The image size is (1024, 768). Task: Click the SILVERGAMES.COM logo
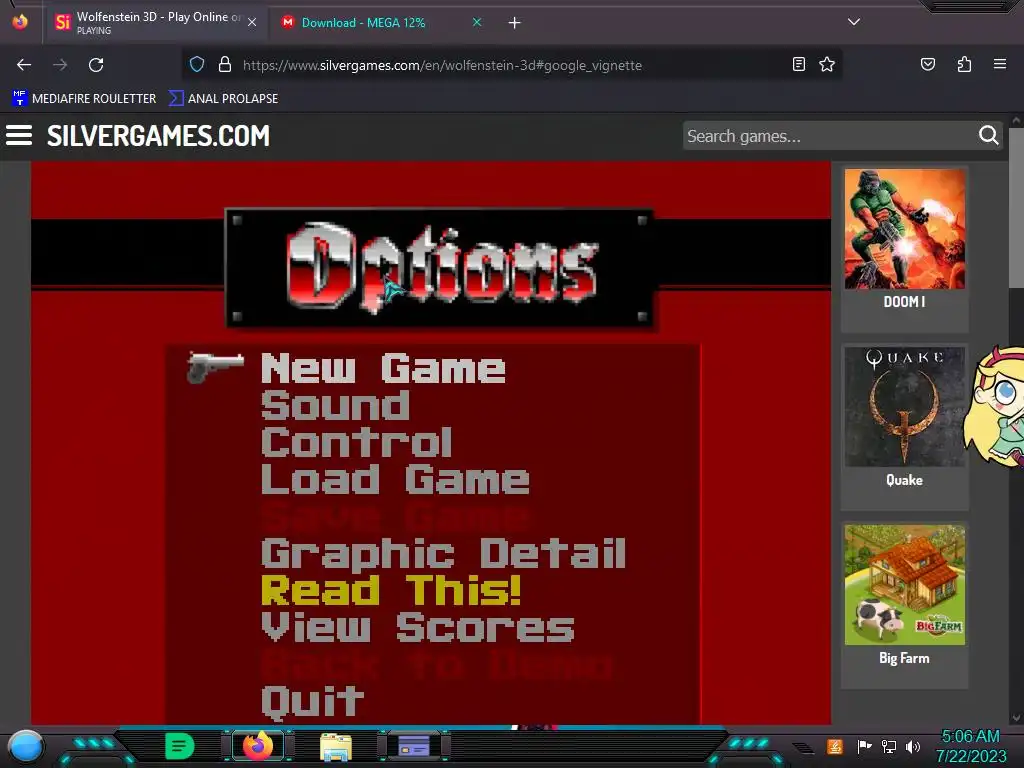(x=158, y=136)
